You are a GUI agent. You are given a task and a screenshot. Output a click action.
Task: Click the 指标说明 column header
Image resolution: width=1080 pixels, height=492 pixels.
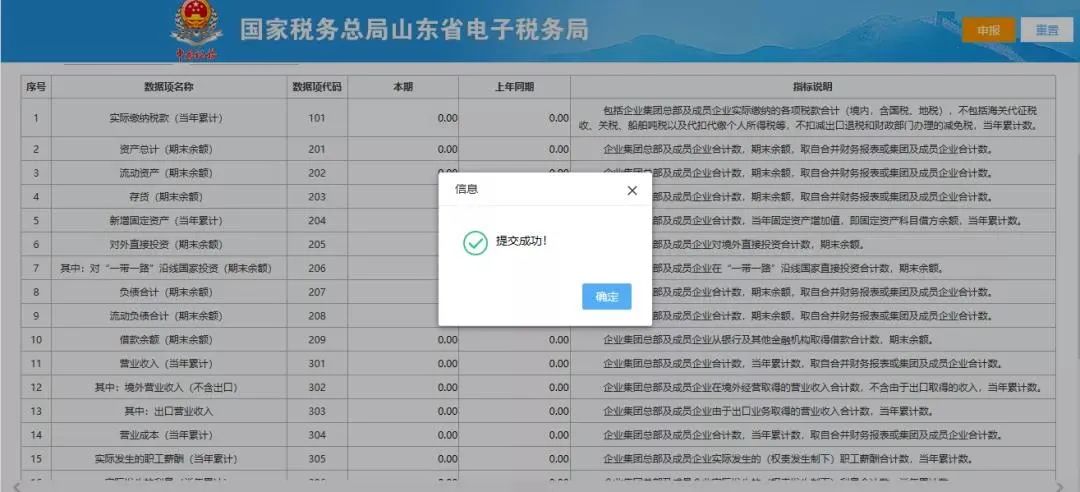pos(813,87)
